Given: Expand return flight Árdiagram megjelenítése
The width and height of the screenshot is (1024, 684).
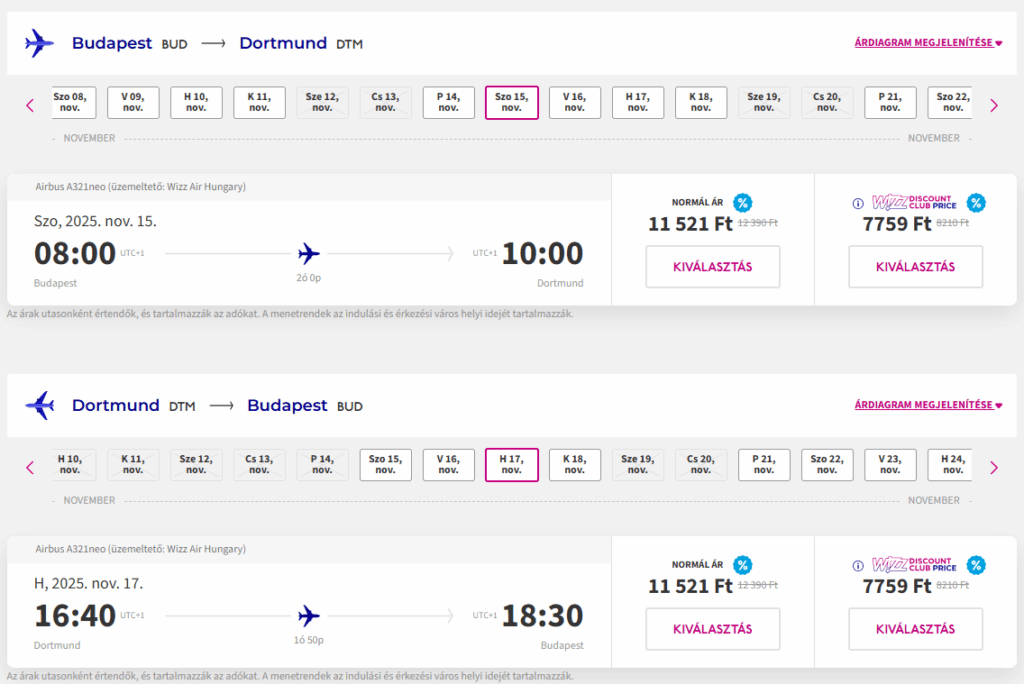Looking at the screenshot, I should point(928,405).
